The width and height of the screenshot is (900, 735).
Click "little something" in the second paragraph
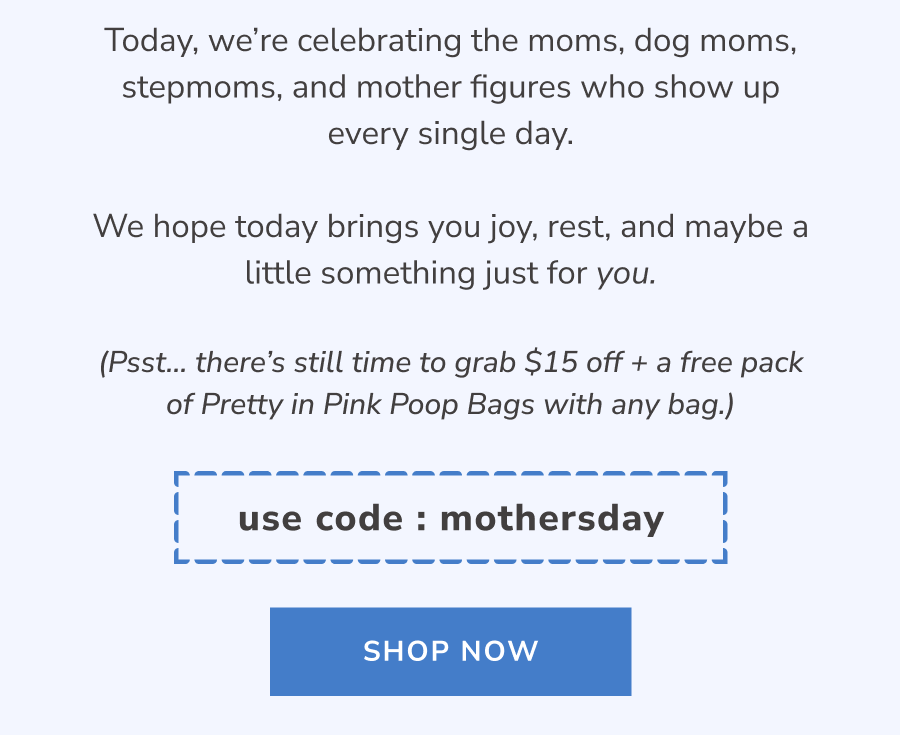349,272
